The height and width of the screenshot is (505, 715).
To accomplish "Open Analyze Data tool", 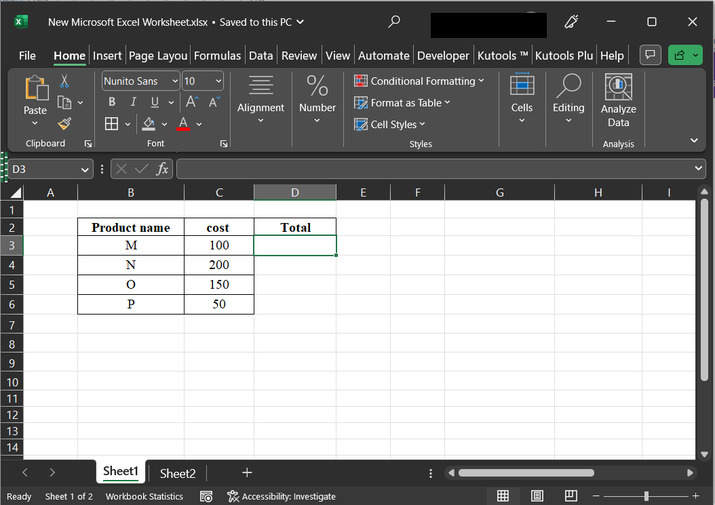I will coord(618,101).
